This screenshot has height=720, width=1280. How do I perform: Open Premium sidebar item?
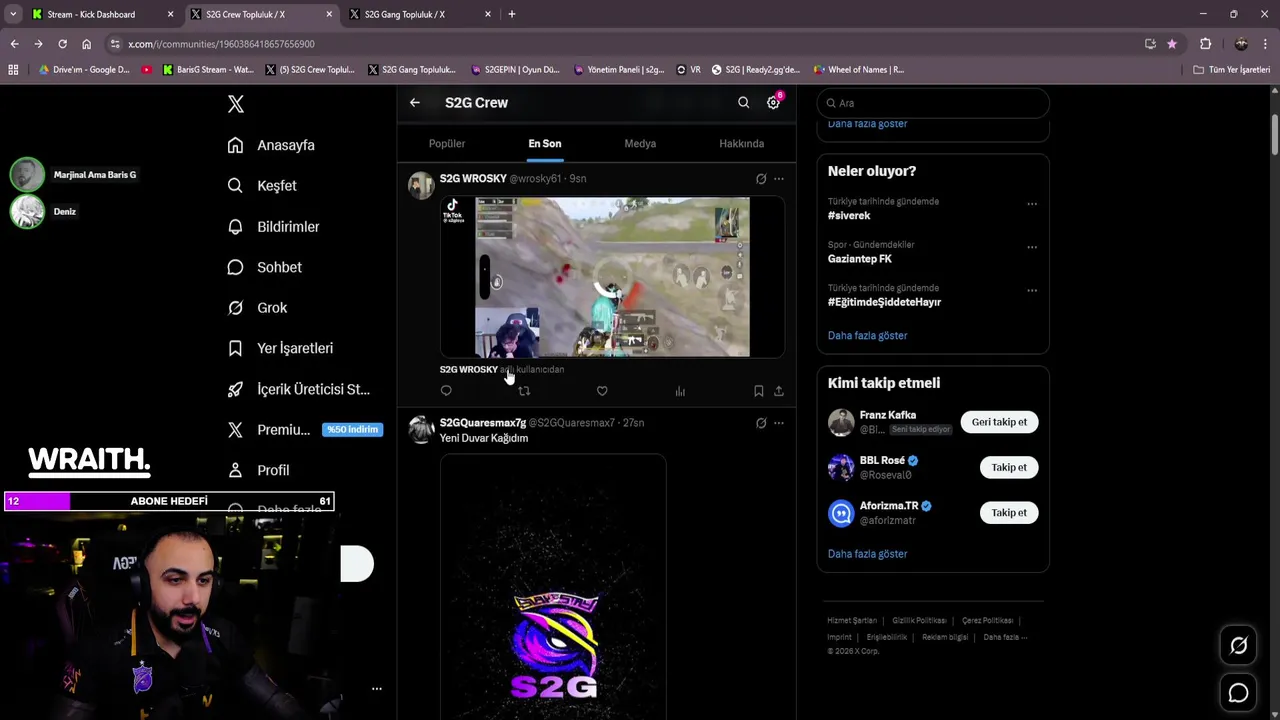304,430
